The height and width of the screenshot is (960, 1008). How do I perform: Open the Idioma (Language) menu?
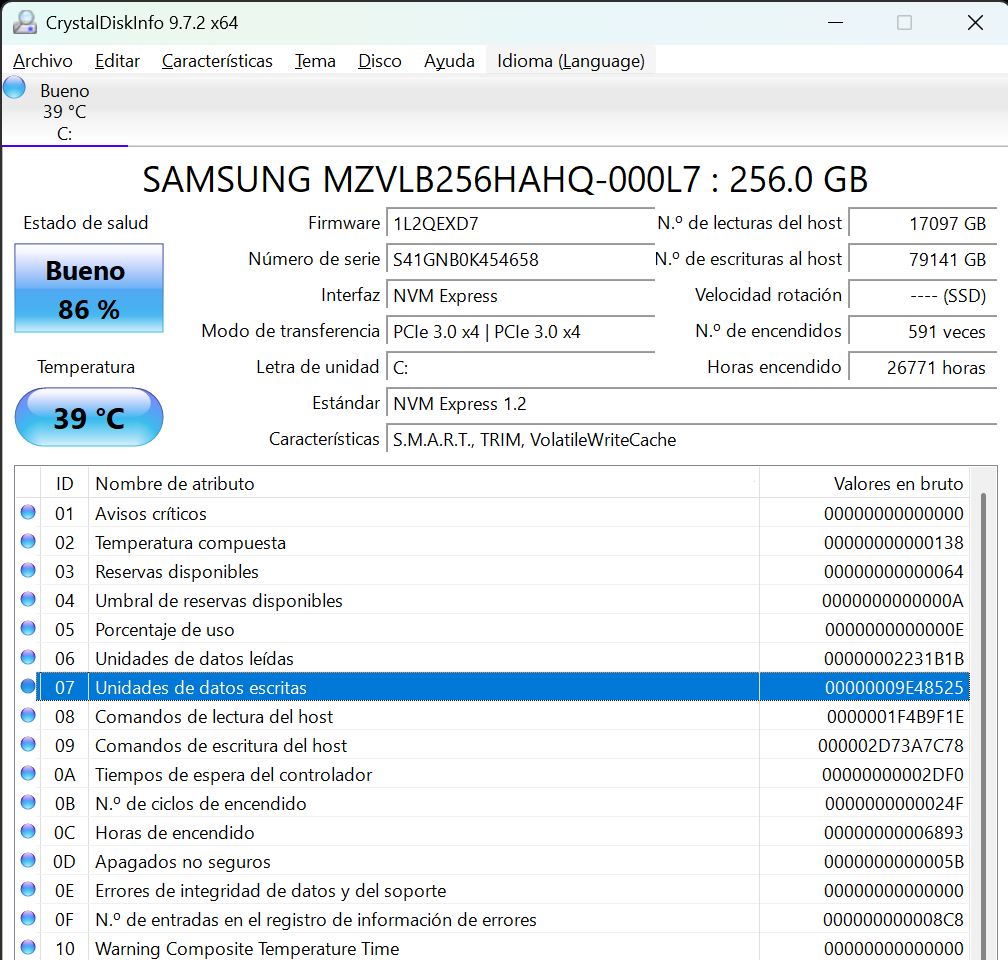pos(571,61)
